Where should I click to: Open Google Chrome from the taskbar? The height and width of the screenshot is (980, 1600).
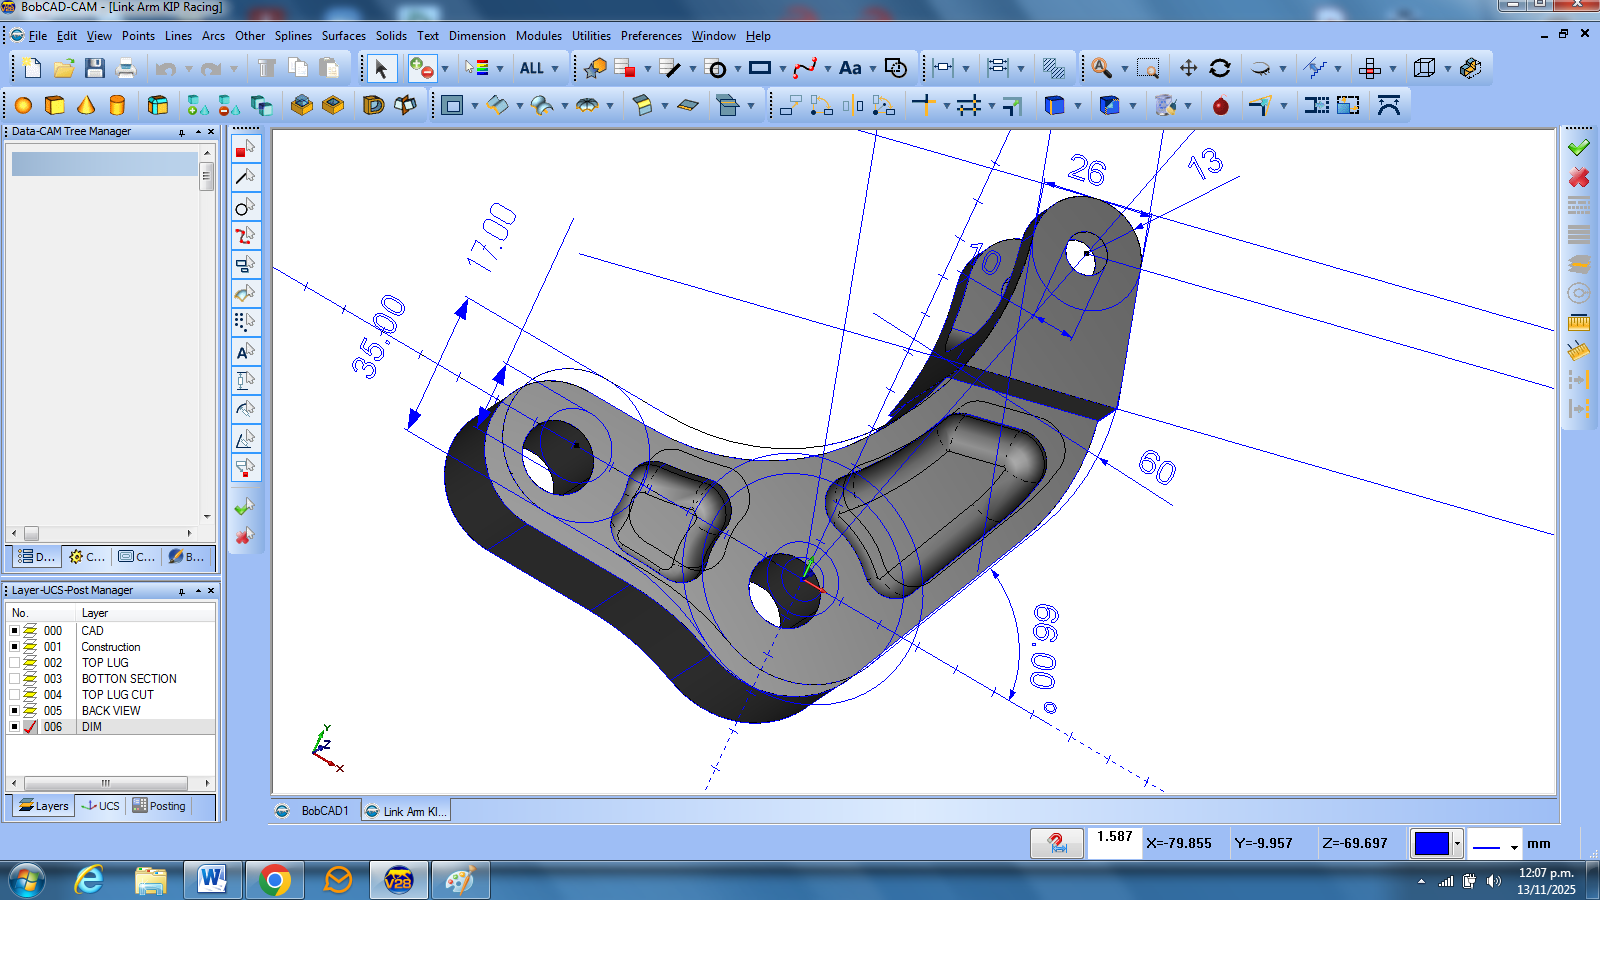(274, 880)
